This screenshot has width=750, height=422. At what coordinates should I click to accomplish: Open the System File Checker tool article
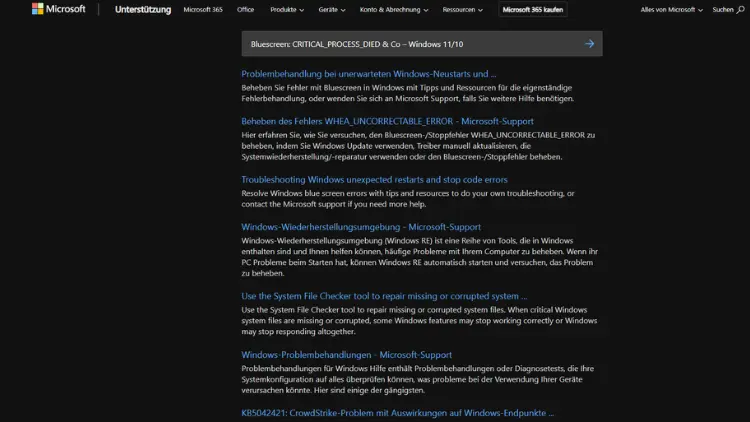384,296
